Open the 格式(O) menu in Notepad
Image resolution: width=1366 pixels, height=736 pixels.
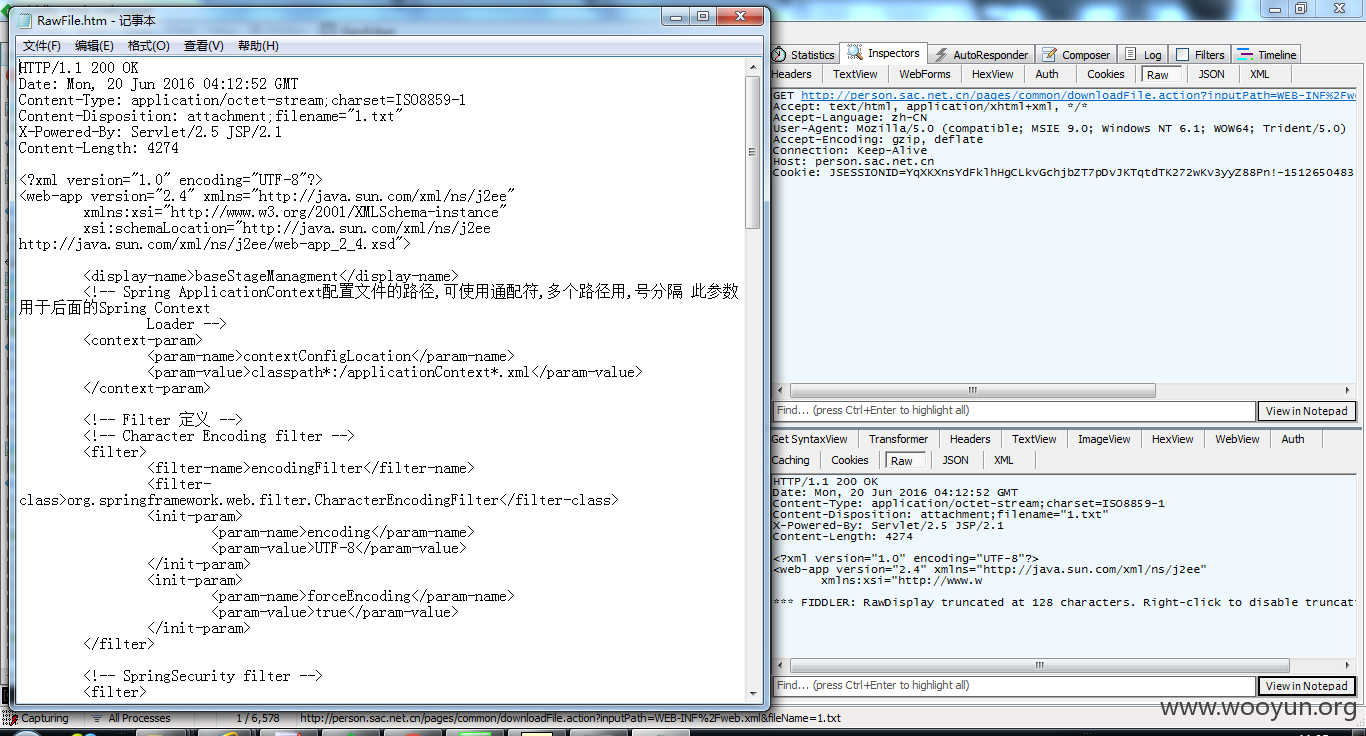pyautogui.click(x=149, y=46)
